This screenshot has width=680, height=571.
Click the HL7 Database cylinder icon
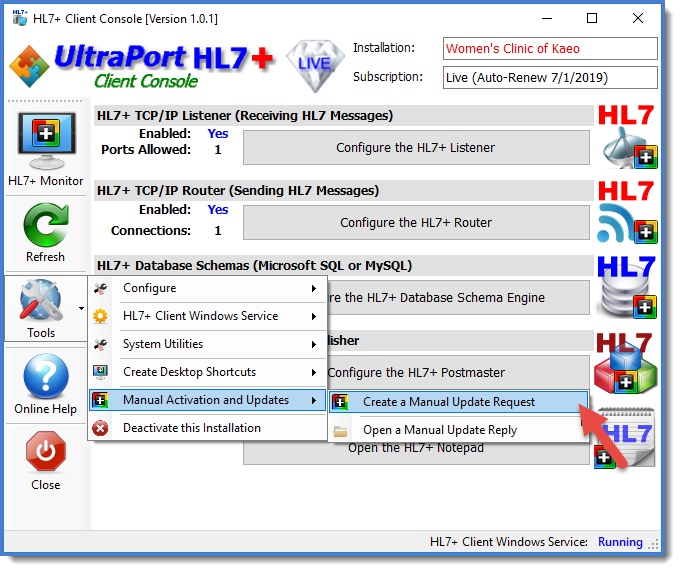pyautogui.click(x=627, y=287)
